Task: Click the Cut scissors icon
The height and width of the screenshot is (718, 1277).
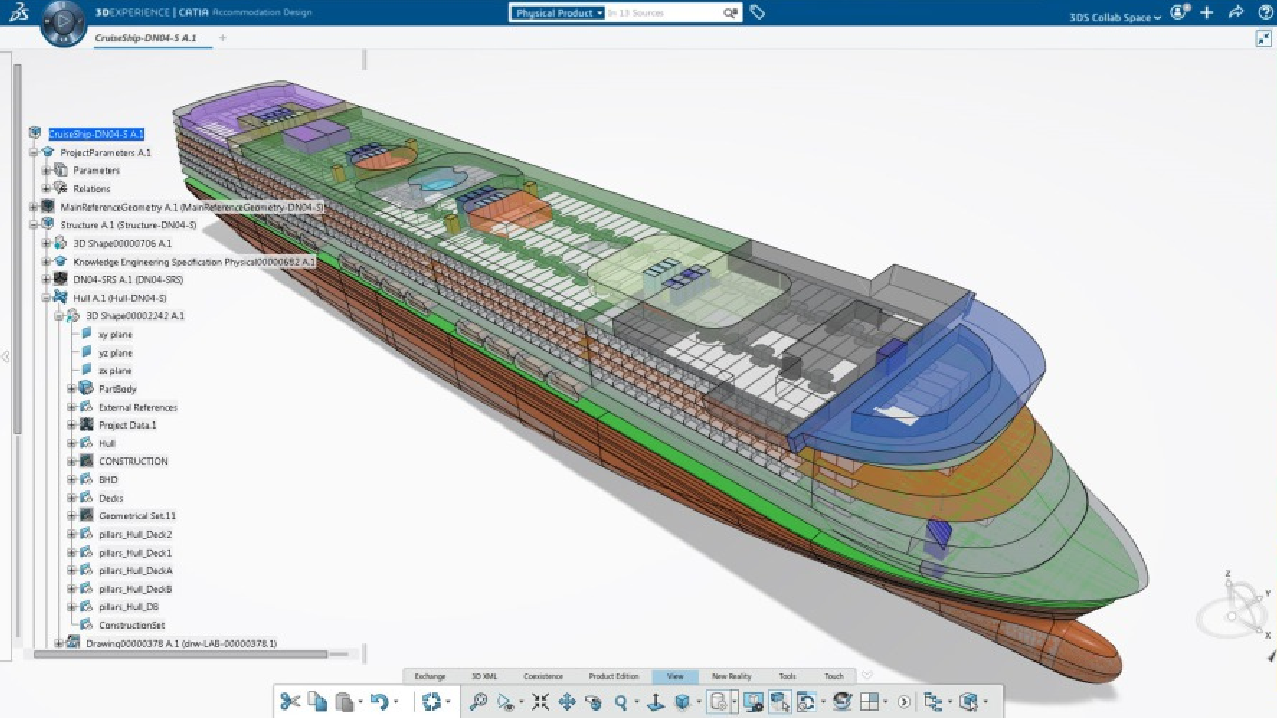Action: [x=290, y=702]
